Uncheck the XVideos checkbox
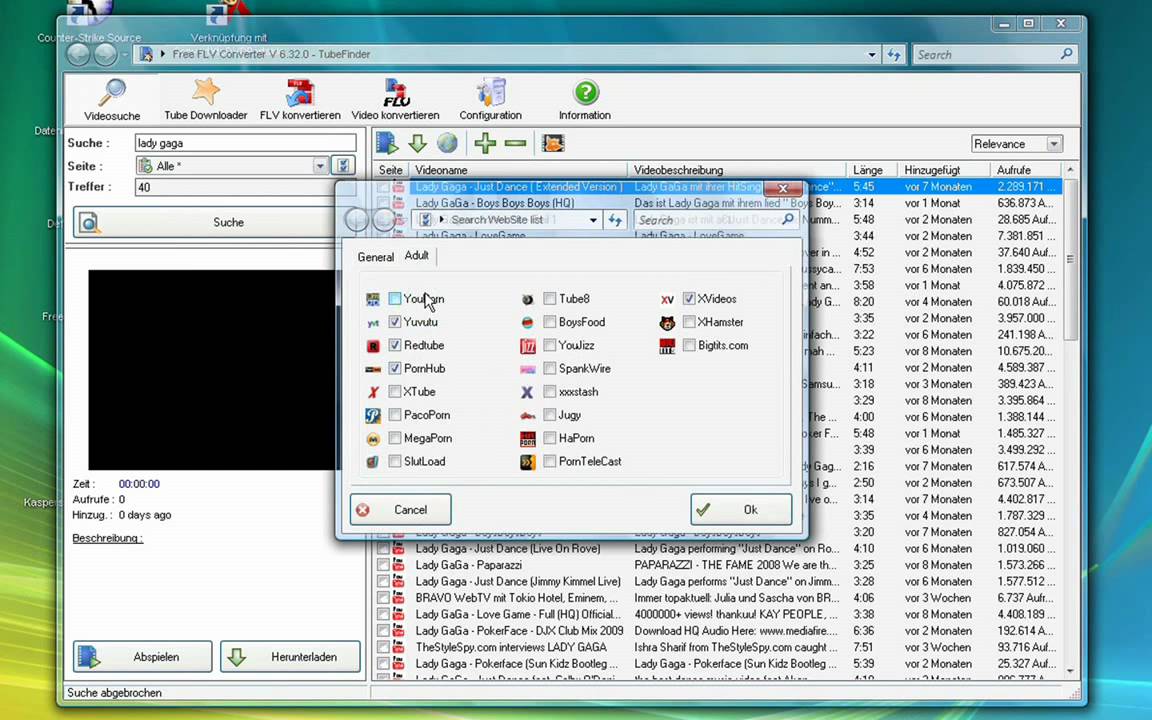The image size is (1152, 720). tap(689, 299)
